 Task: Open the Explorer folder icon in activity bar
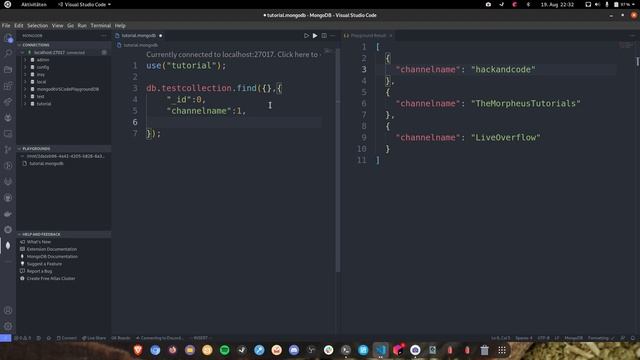click(x=8, y=70)
